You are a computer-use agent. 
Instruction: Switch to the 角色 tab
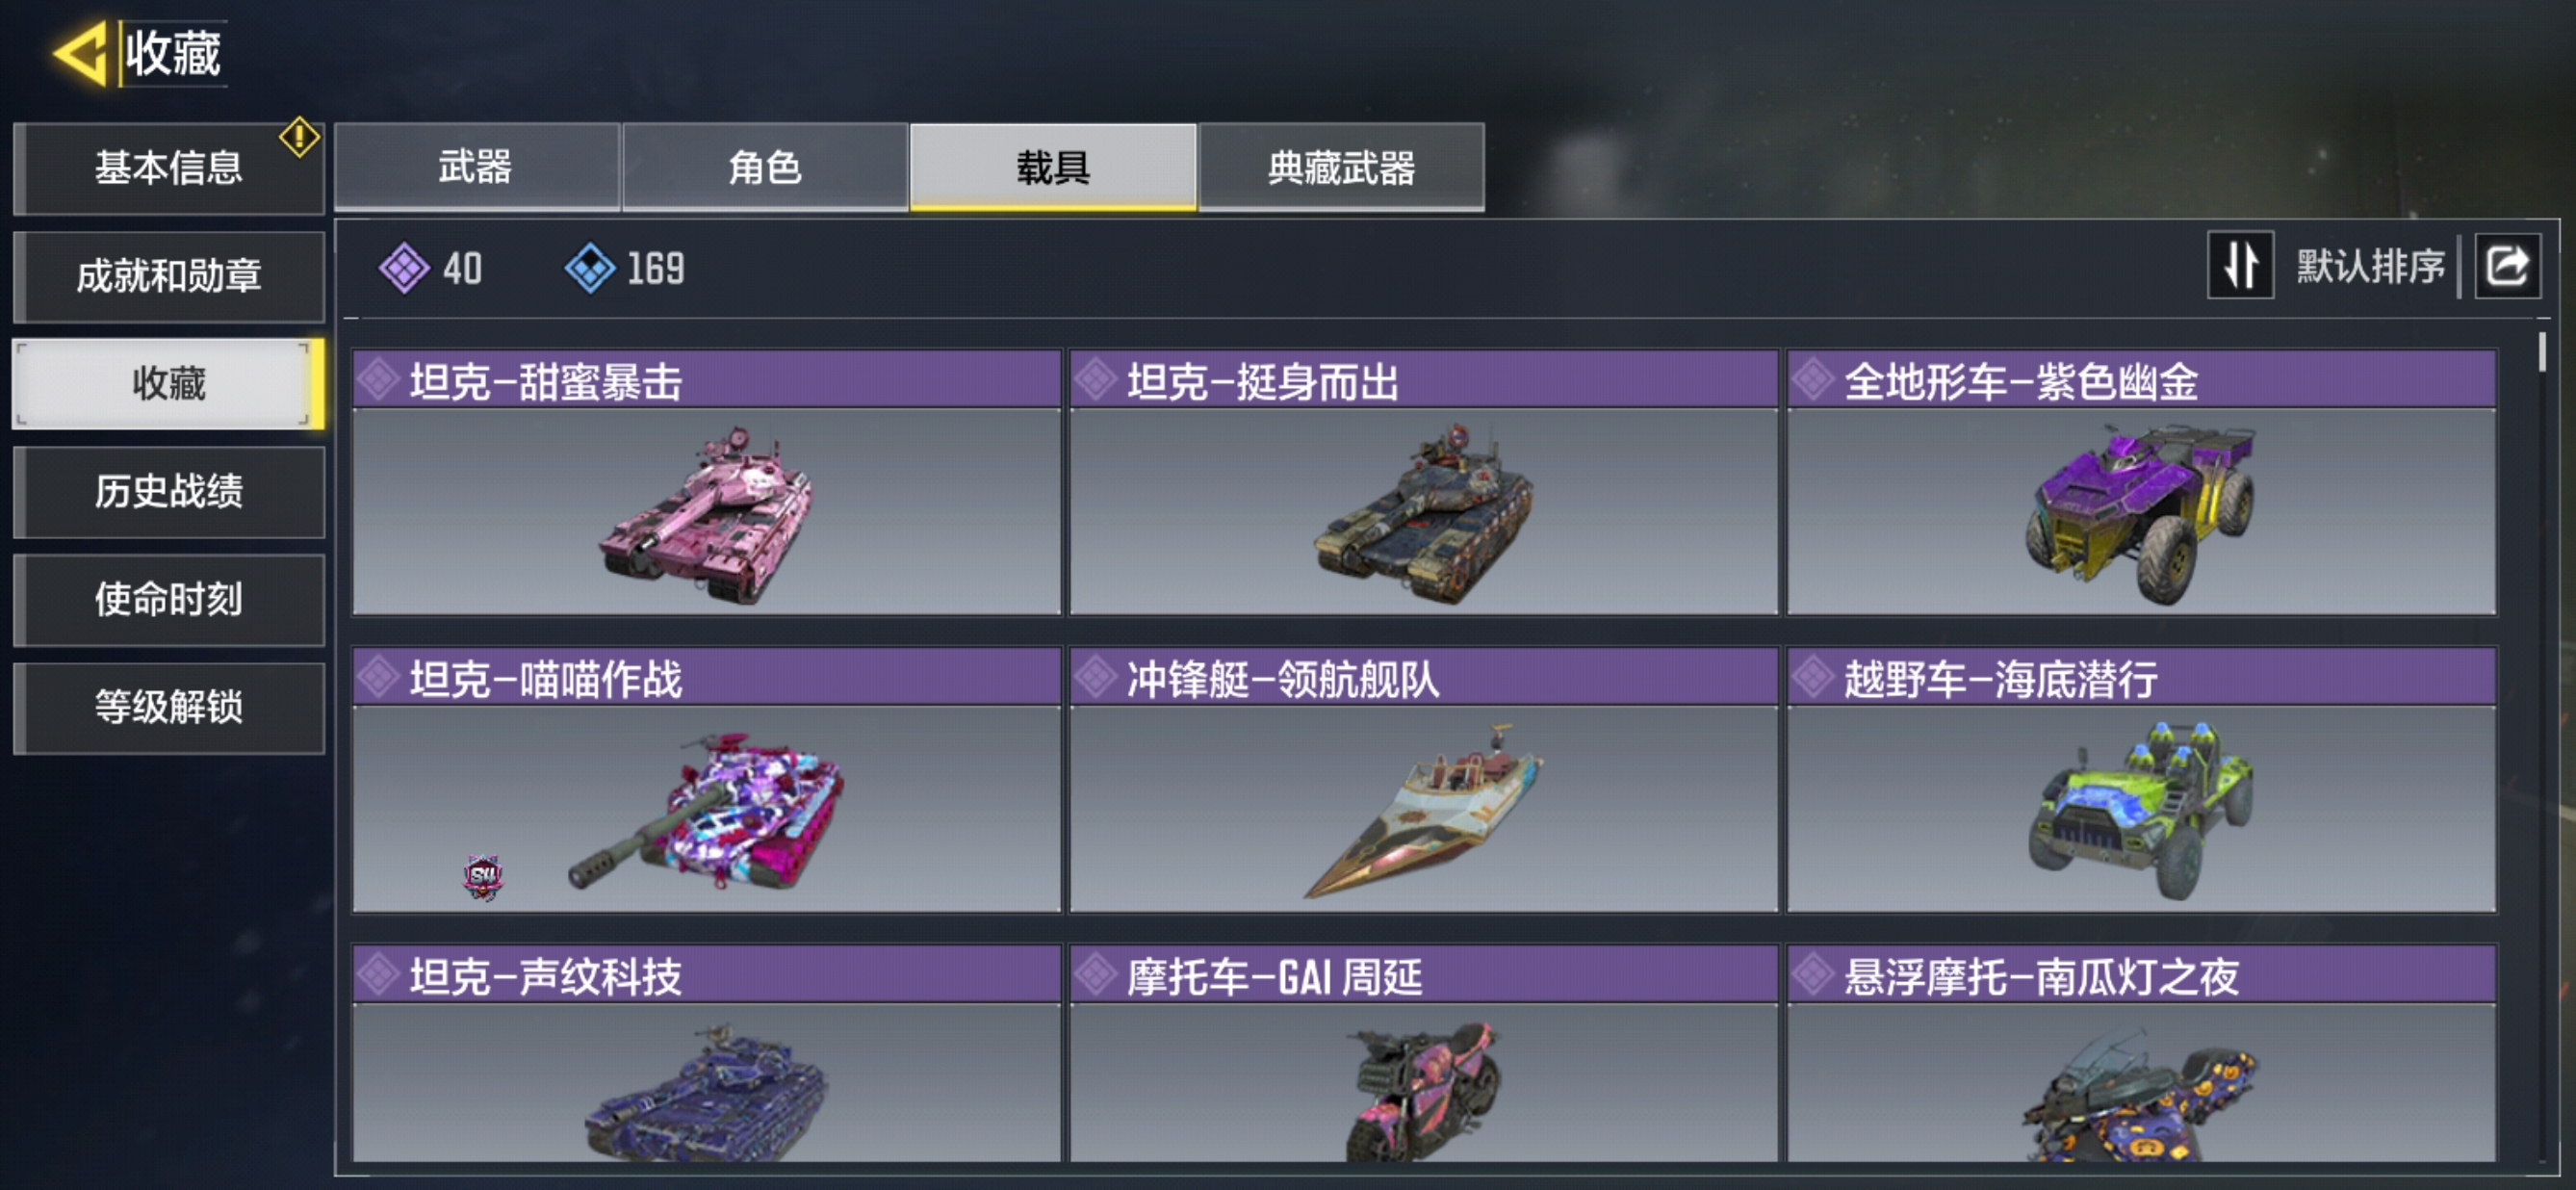click(x=765, y=167)
